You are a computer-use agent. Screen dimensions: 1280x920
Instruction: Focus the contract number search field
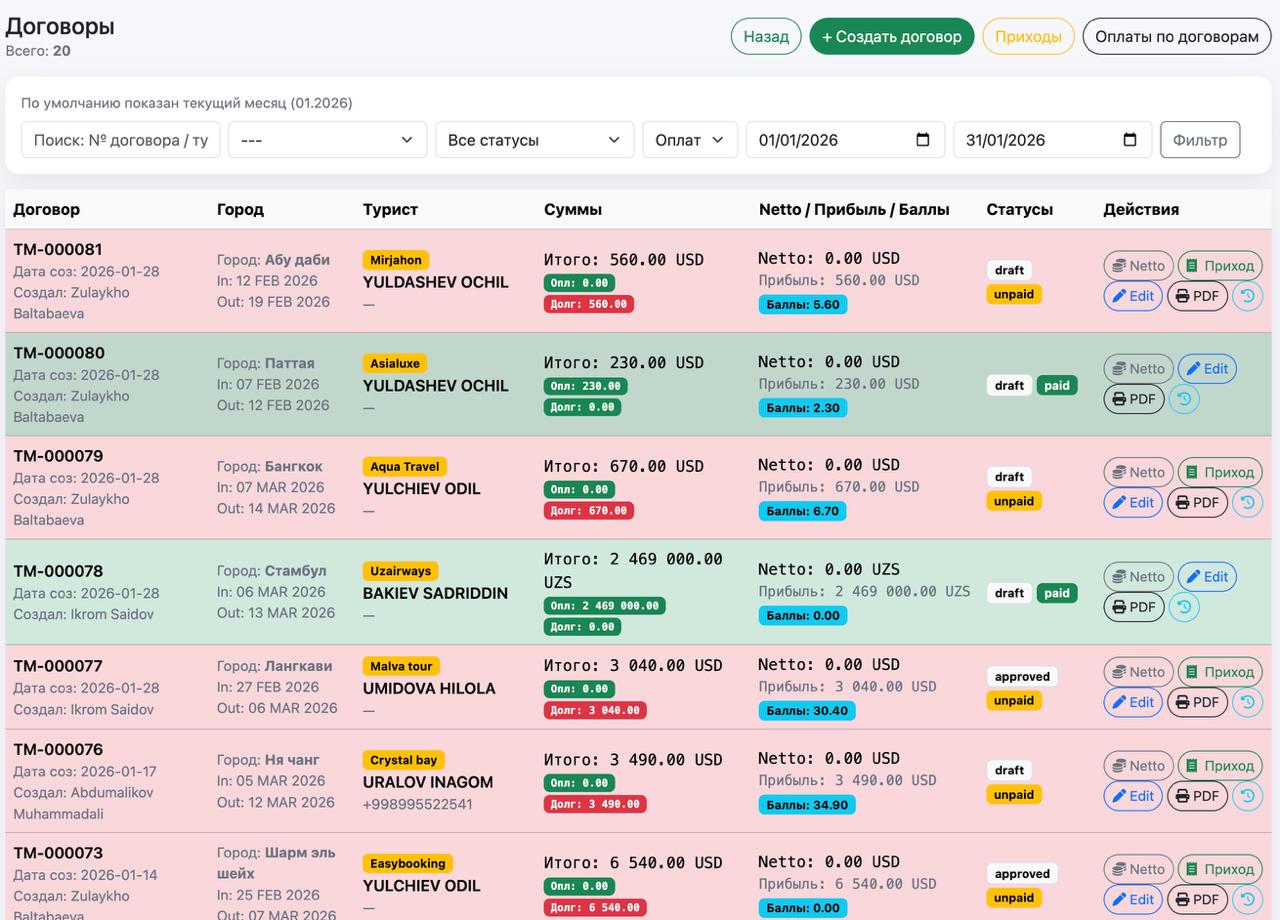pos(120,140)
